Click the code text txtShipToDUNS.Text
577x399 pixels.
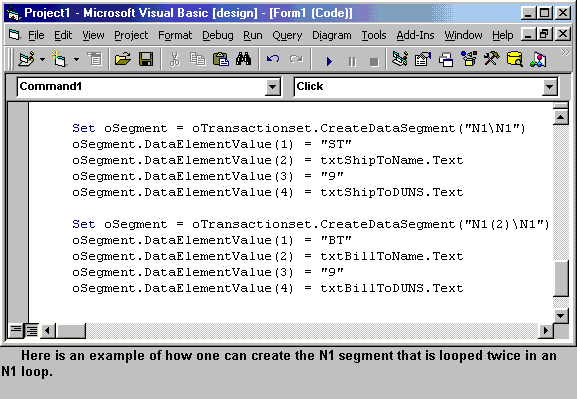[x=392, y=192]
